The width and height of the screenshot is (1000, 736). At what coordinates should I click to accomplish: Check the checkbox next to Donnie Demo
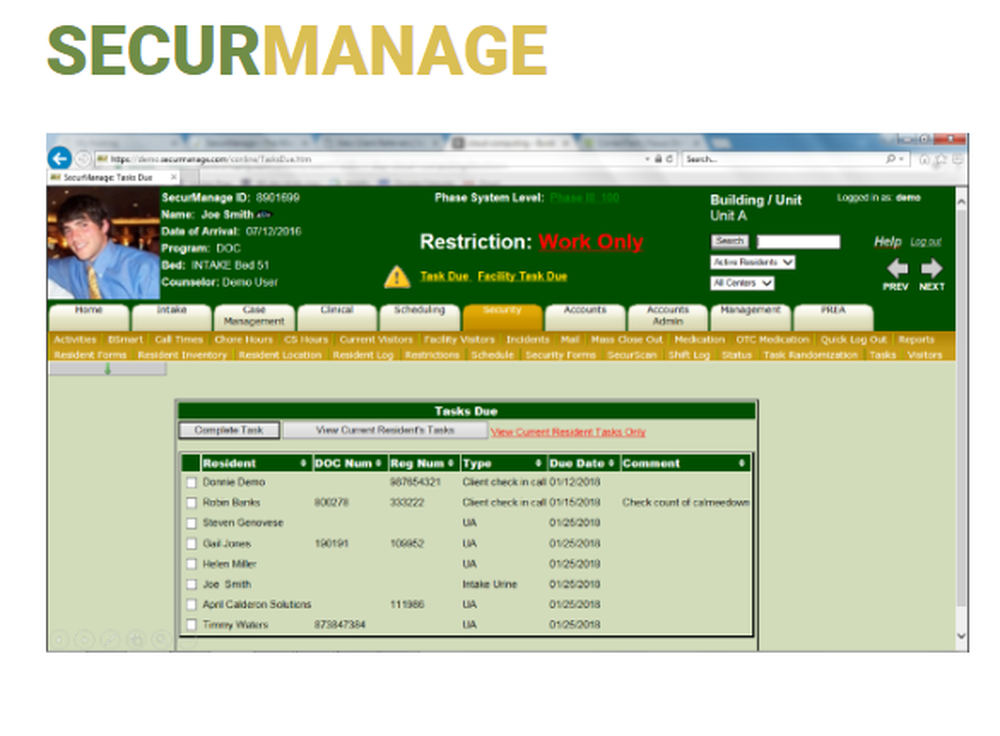193,482
